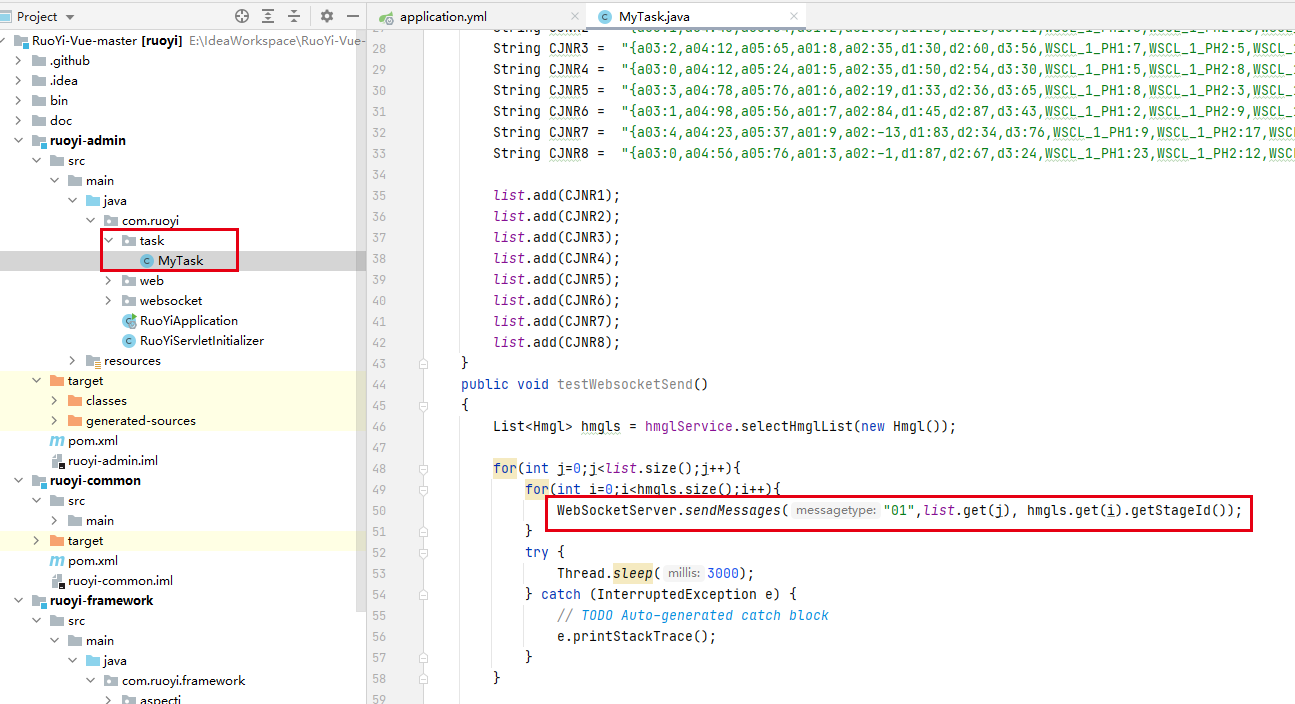Click the MyTask class icon in tree
Image resolution: width=1295 pixels, height=704 pixels.
pyautogui.click(x=147, y=261)
